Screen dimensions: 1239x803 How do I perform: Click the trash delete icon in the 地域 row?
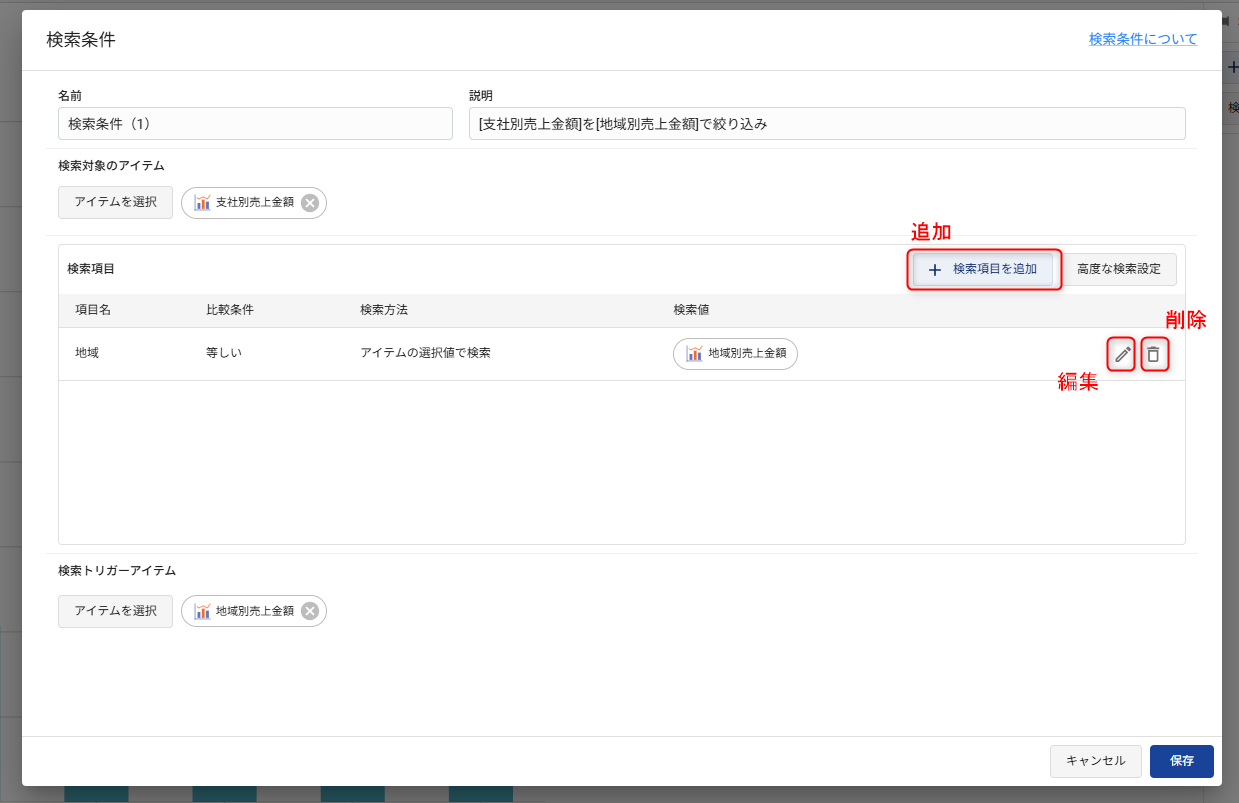1154,354
